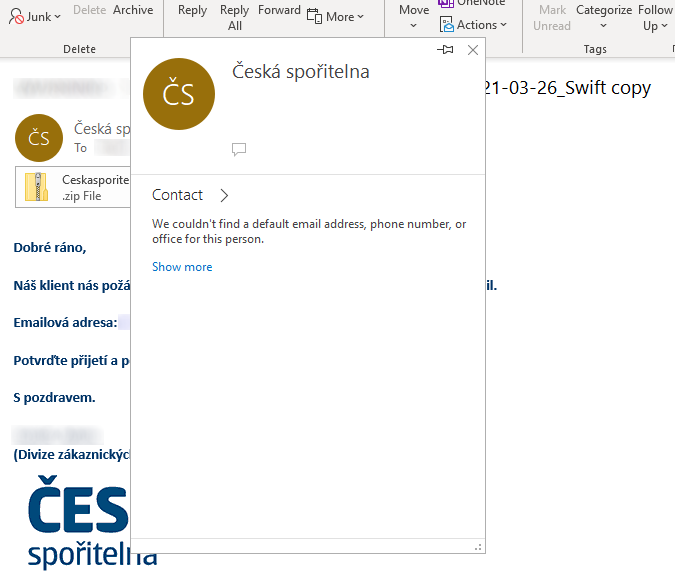Click the large ČS avatar in contact card

180,93
